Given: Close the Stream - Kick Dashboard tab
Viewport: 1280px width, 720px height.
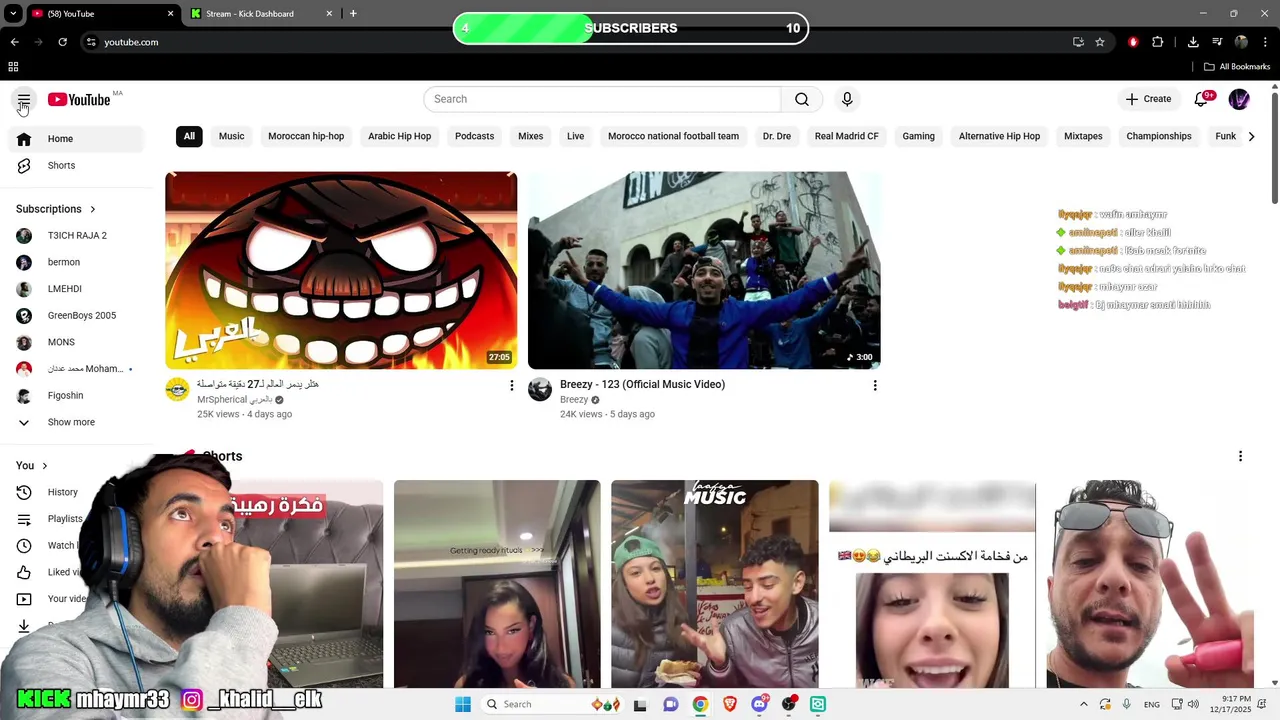Looking at the screenshot, I should click(x=329, y=14).
